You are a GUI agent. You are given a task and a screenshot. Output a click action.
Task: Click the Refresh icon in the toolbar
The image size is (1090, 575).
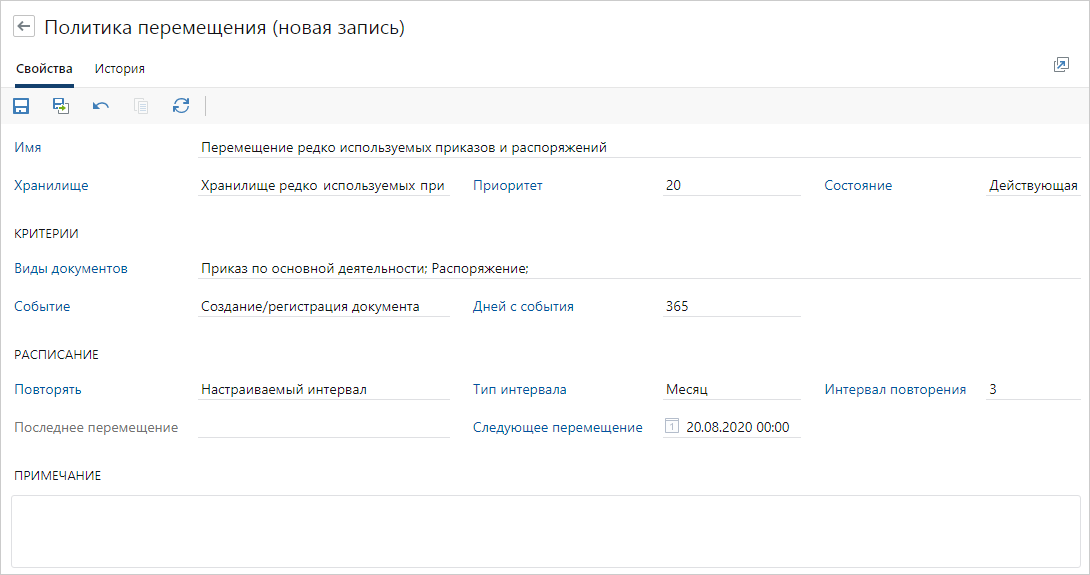click(x=181, y=106)
